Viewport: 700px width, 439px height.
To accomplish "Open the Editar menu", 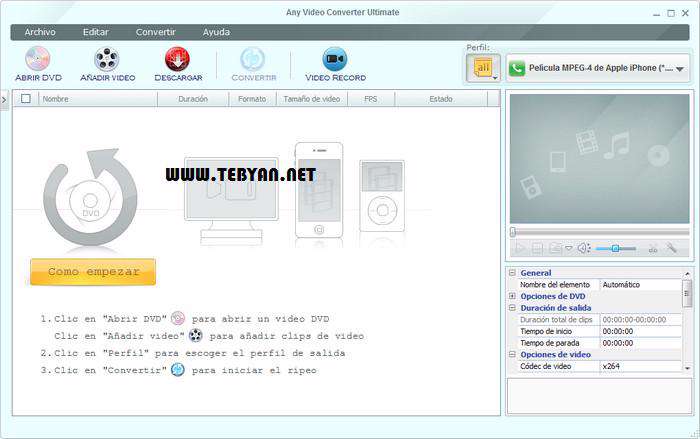I will pos(96,32).
